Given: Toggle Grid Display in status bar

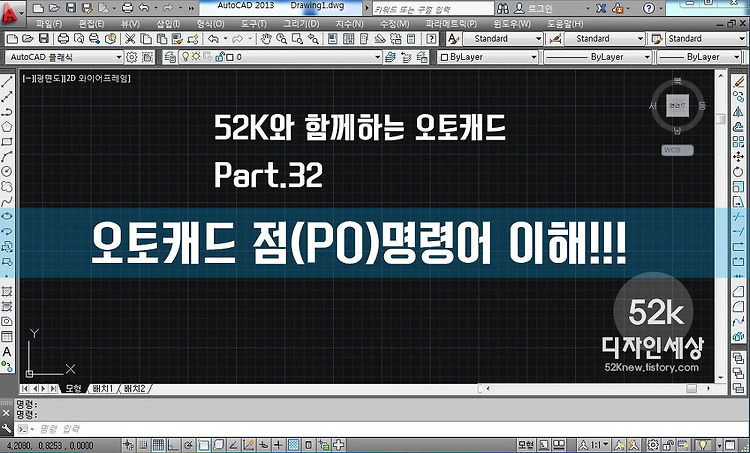Looking at the screenshot, I should [158, 445].
